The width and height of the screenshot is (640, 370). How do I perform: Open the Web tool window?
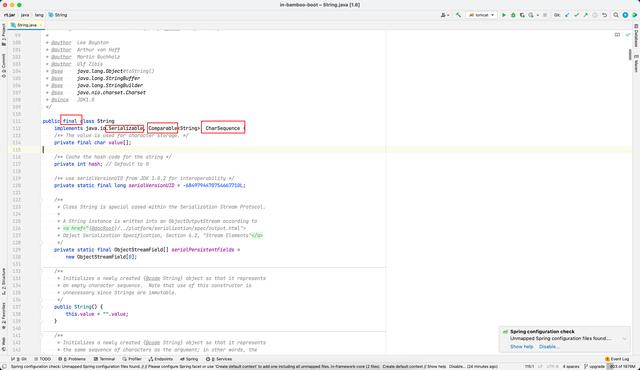4,343
